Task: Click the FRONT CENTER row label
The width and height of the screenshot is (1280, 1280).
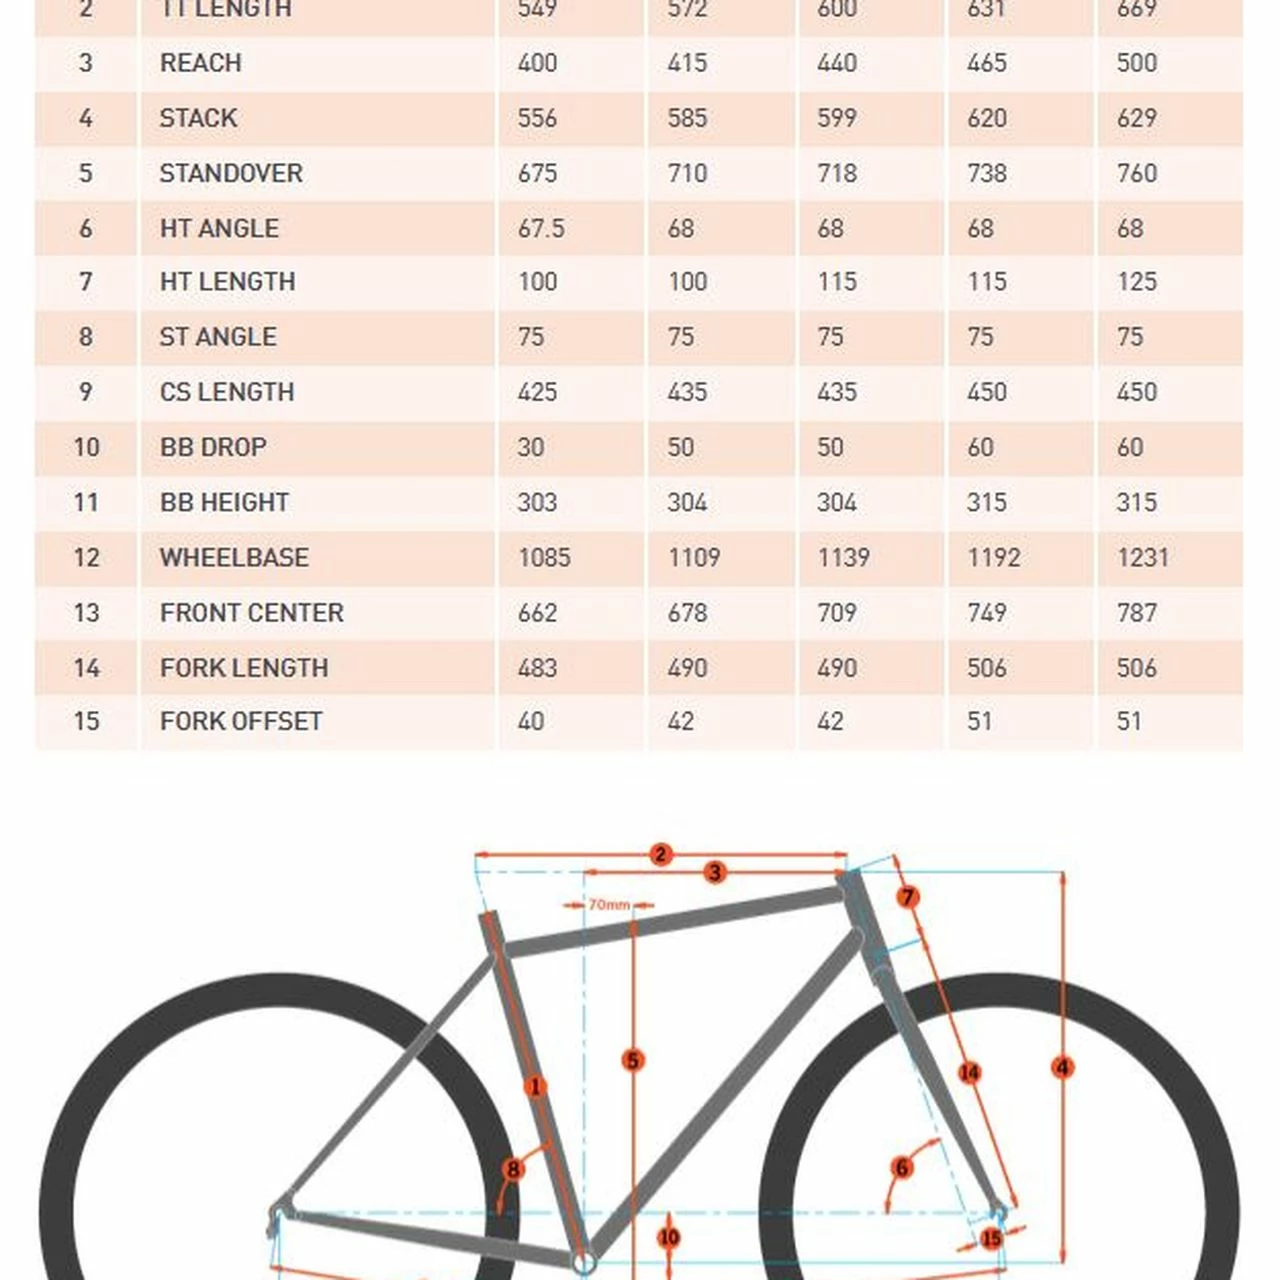Action: pos(252,613)
